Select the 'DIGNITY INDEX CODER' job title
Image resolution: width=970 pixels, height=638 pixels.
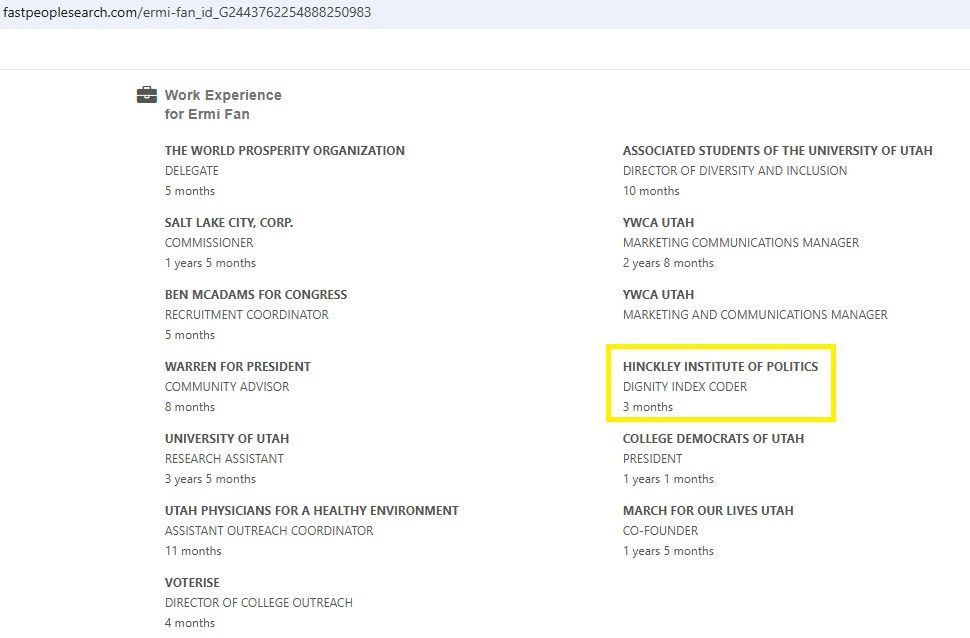pos(685,387)
